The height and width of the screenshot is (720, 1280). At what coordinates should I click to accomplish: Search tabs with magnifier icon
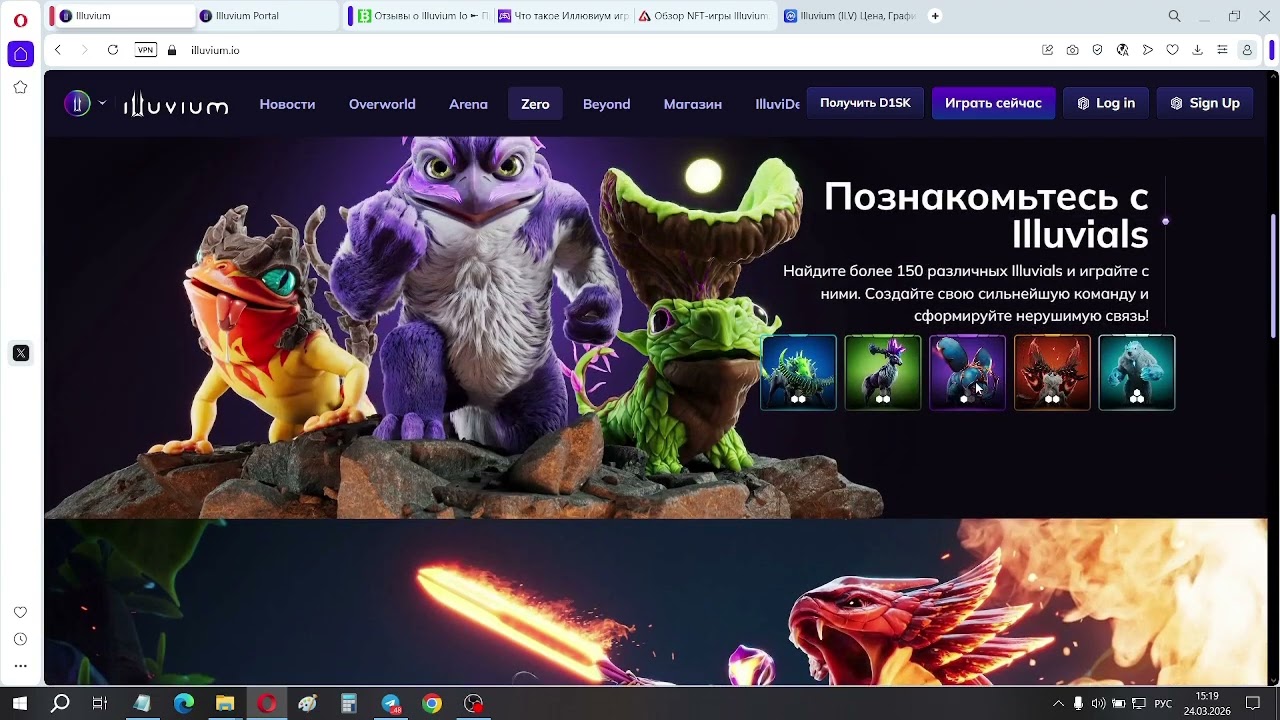[x=1175, y=16]
